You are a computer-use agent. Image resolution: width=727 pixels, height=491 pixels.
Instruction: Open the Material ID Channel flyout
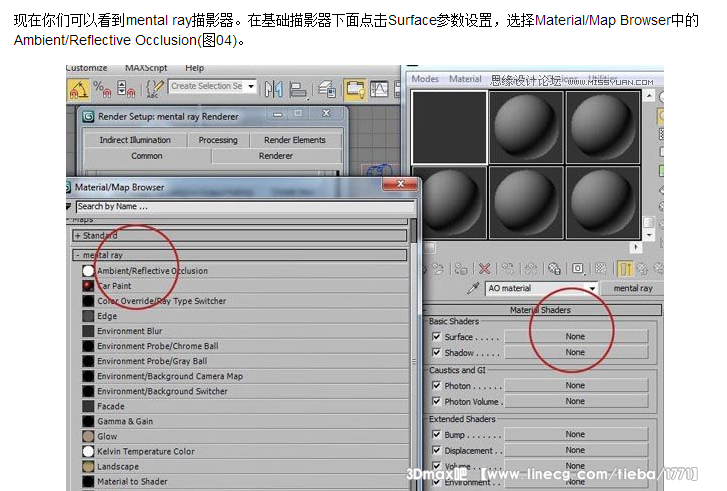[x=577, y=268]
